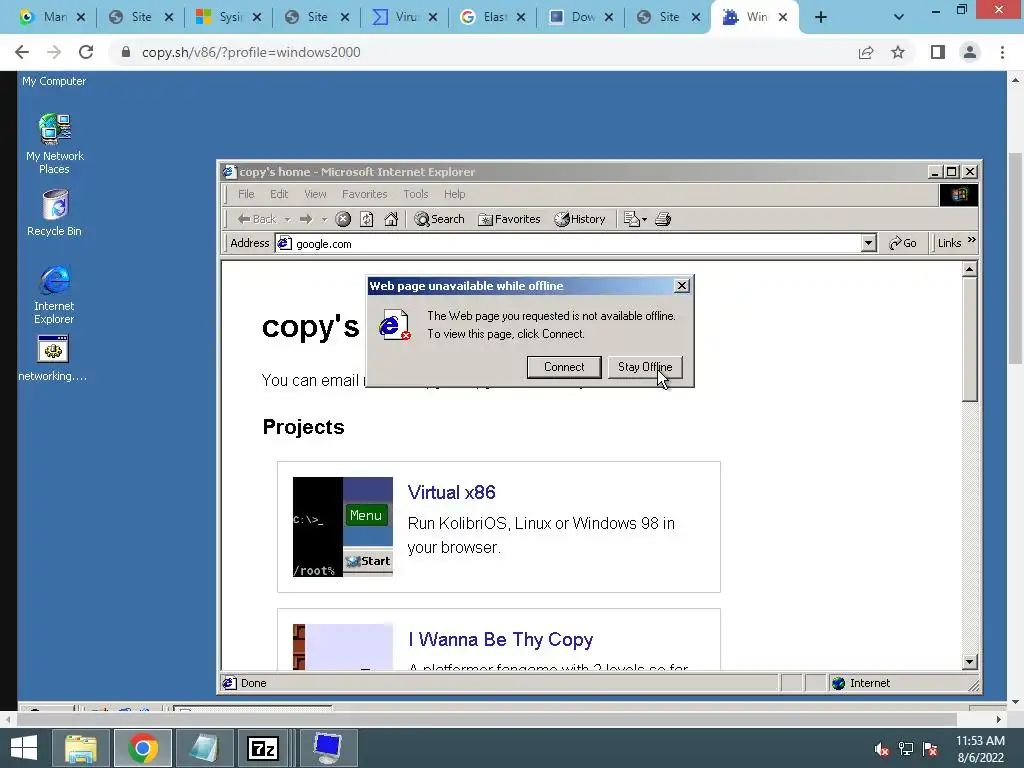Open File Explorer from the taskbar

[80, 748]
